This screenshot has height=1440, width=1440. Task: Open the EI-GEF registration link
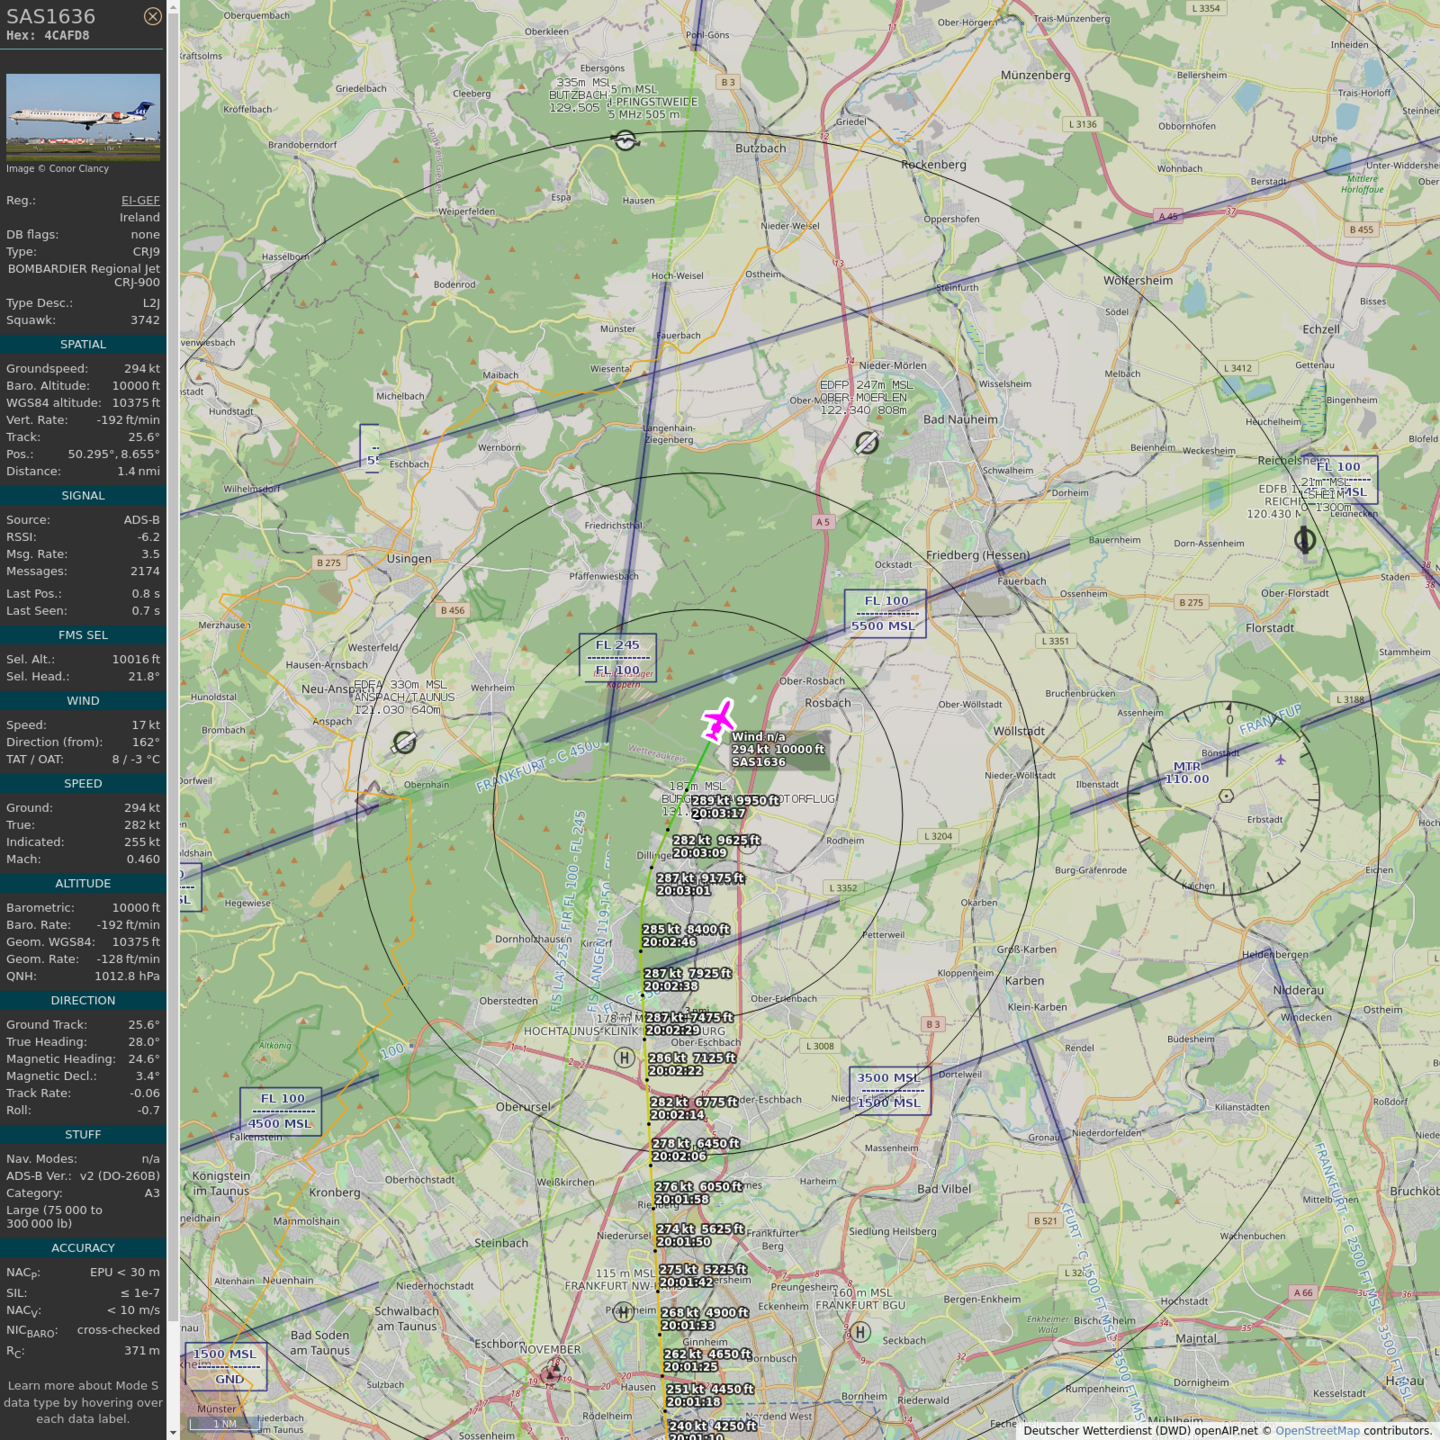[x=140, y=200]
